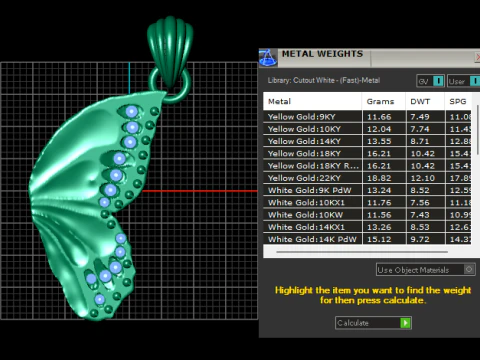Click the 8.52 DWT value
The height and width of the screenshot is (360, 480).
pos(420,190)
